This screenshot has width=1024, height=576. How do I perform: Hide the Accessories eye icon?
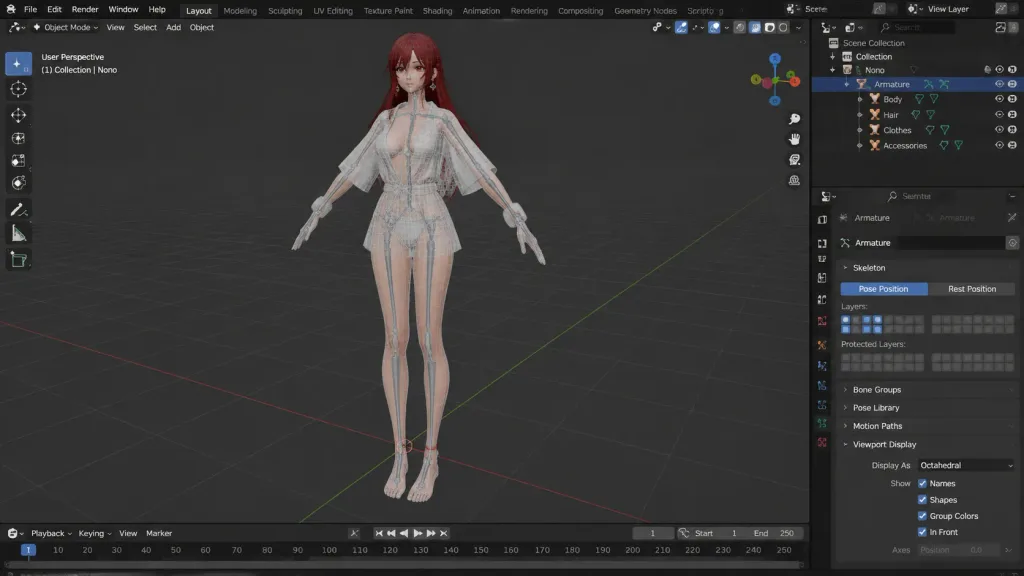999,145
